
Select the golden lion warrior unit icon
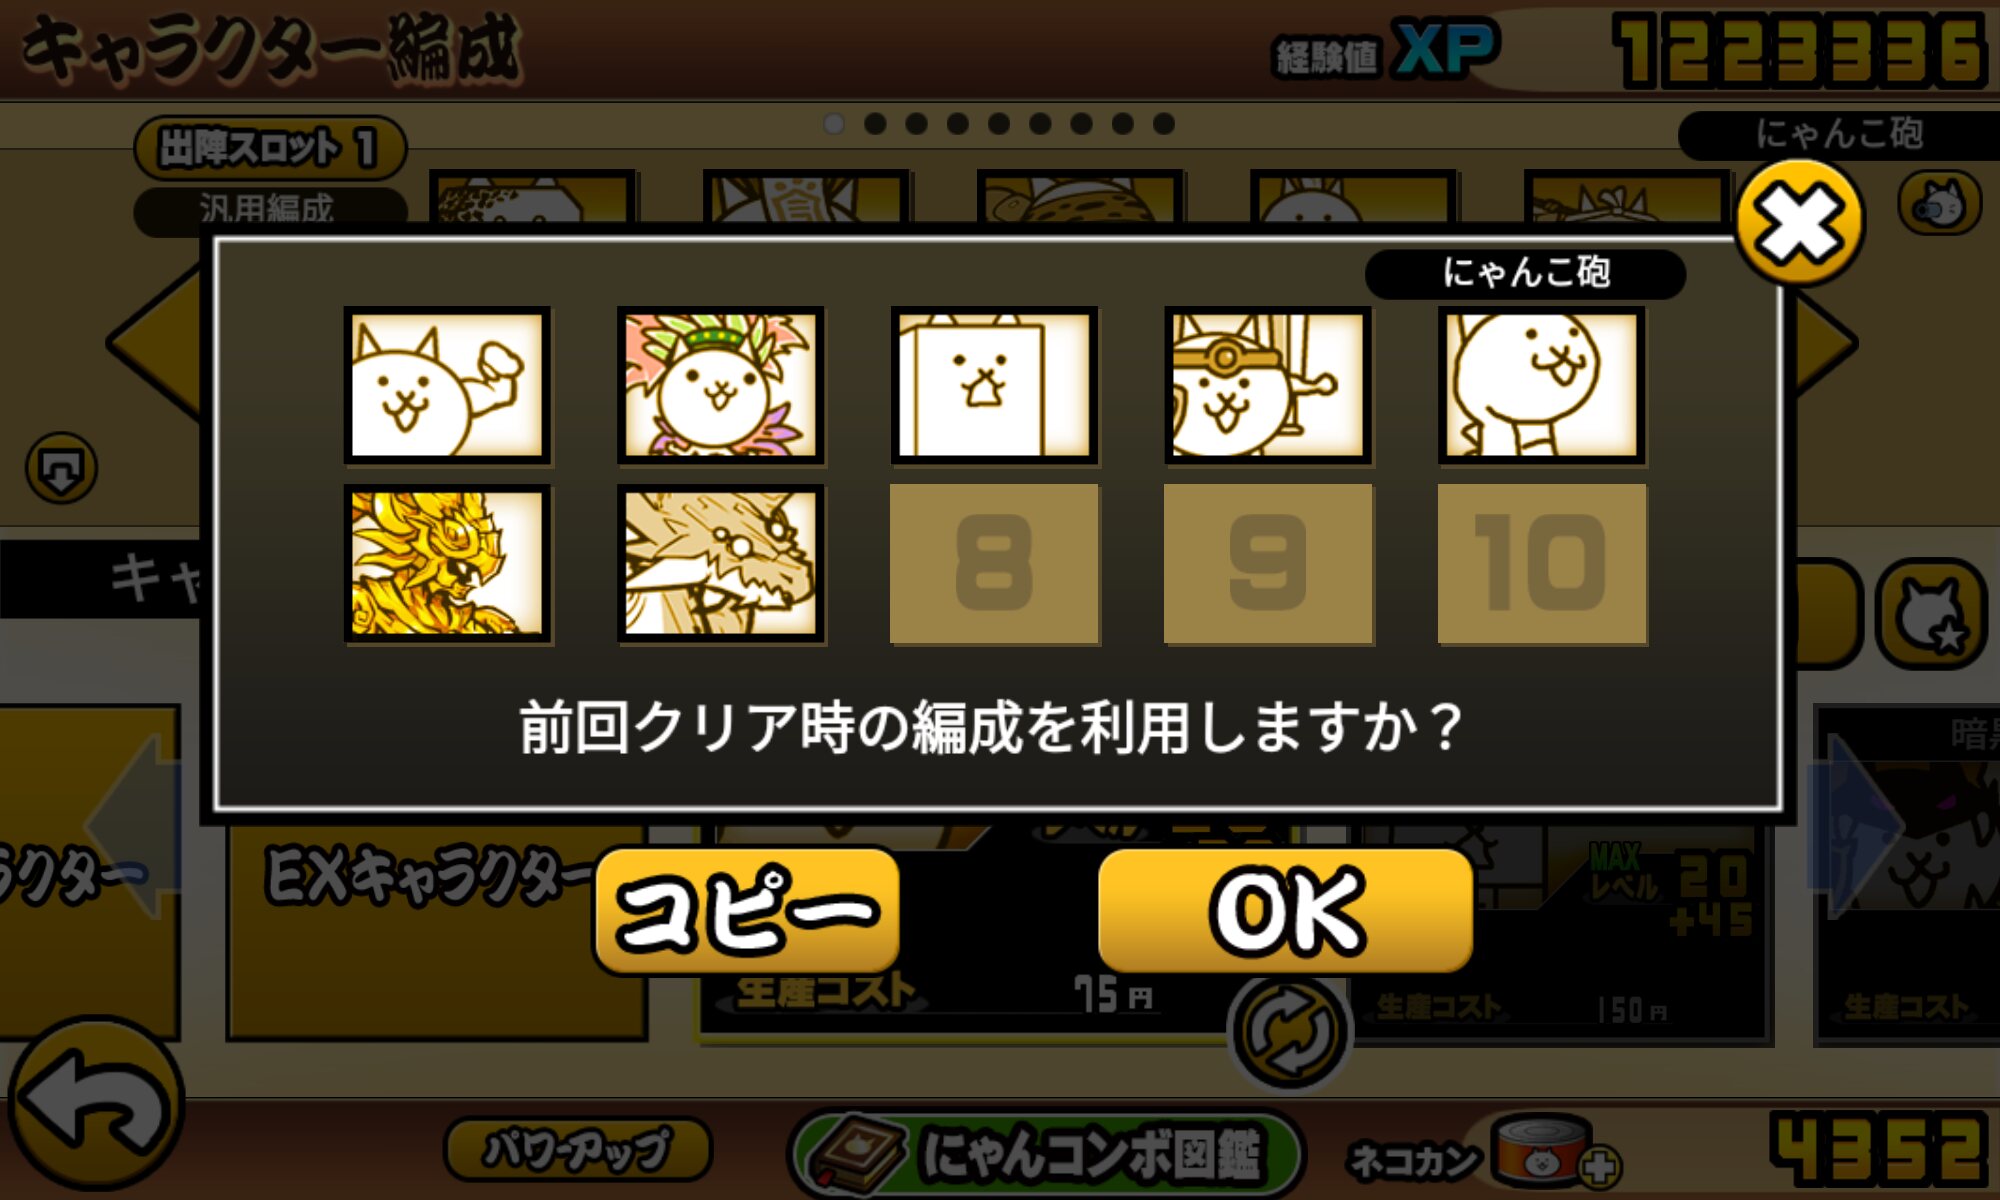pos(447,564)
